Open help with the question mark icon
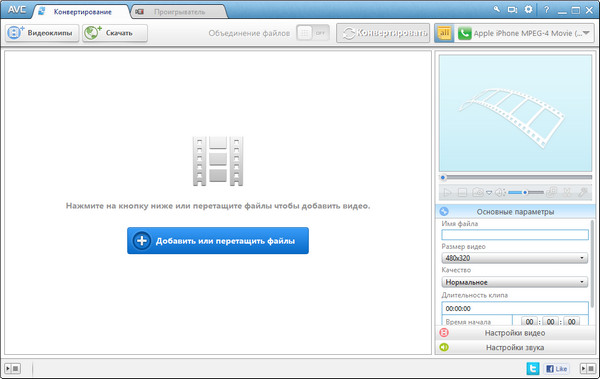The image size is (600, 379). [x=546, y=10]
